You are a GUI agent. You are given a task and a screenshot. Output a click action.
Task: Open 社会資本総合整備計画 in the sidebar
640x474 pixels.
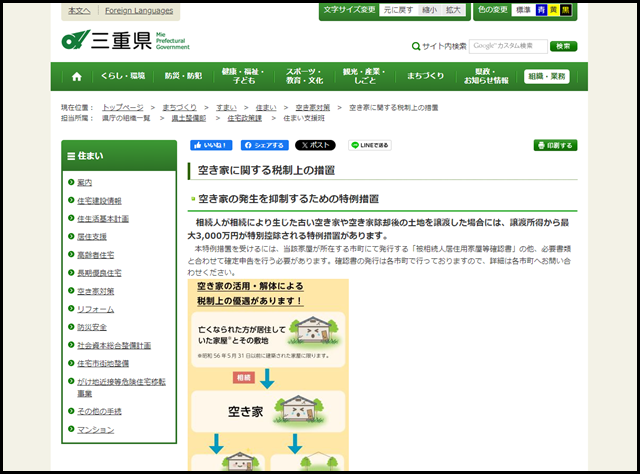tap(114, 345)
